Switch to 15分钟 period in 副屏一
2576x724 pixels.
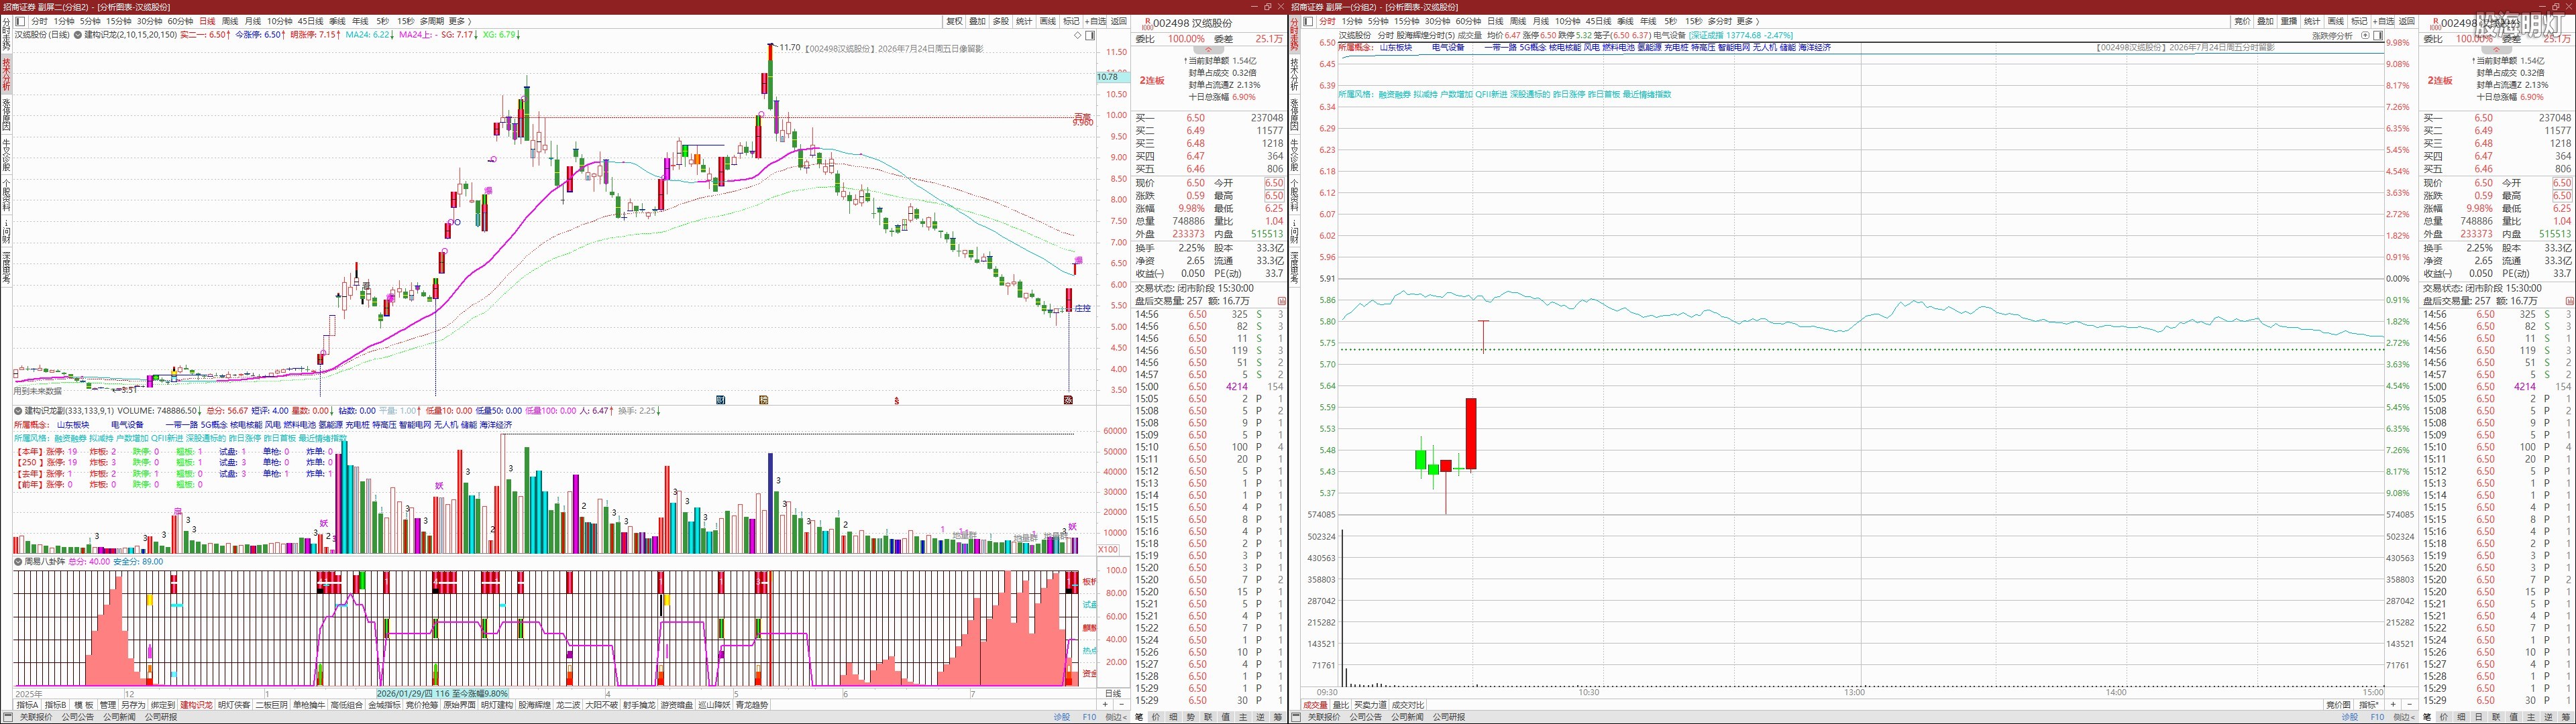click(x=1407, y=21)
